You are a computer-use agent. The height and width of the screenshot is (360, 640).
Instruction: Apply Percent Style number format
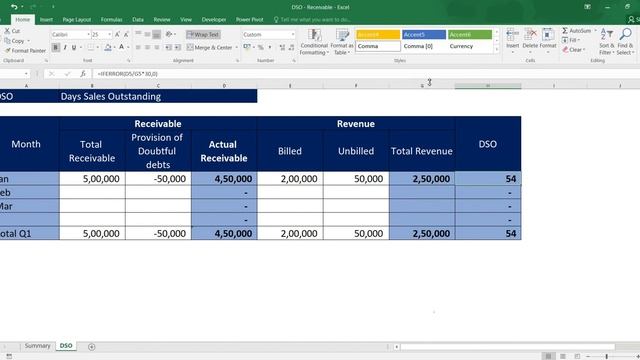[x=260, y=48]
